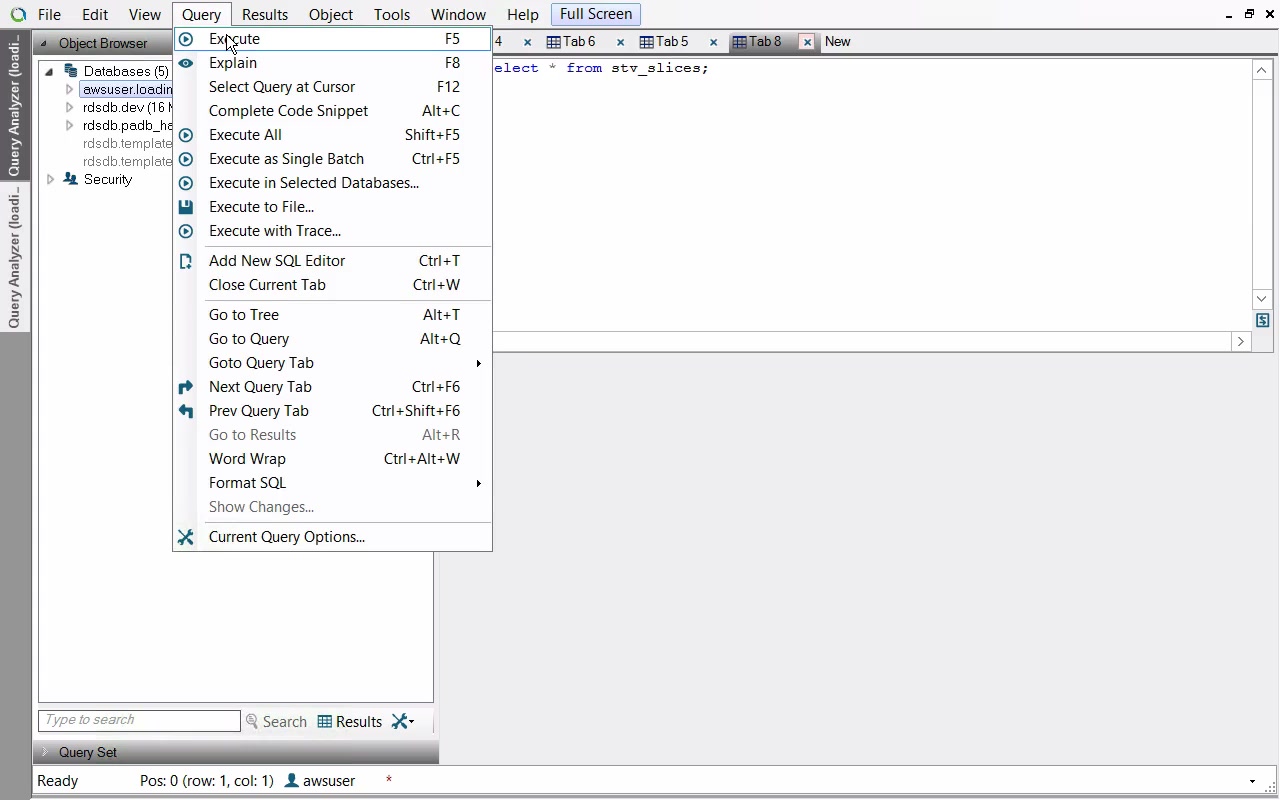This screenshot has width=1280, height=800.
Task: Open the Window menu
Action: (458, 15)
